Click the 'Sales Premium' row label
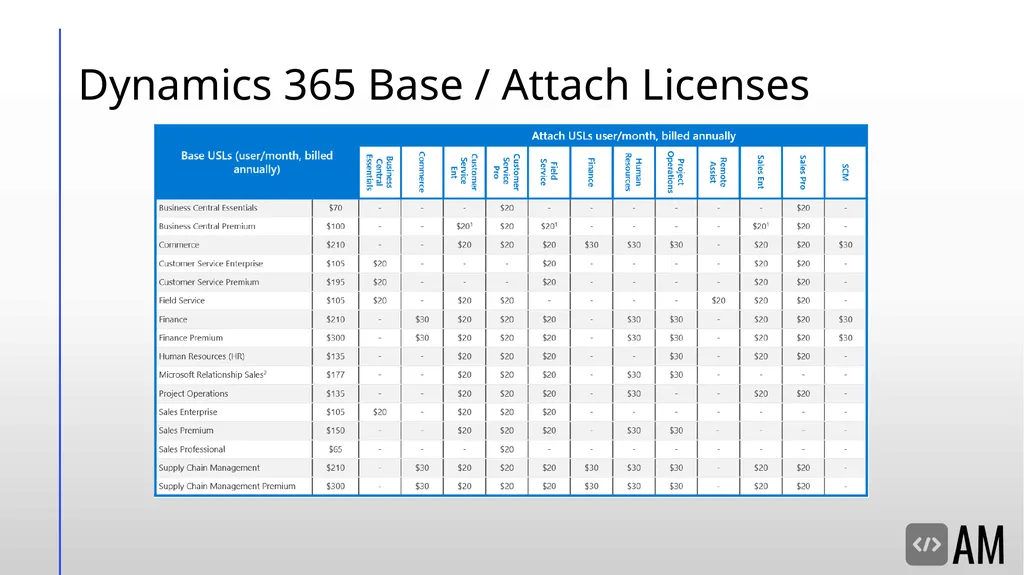 pos(186,431)
